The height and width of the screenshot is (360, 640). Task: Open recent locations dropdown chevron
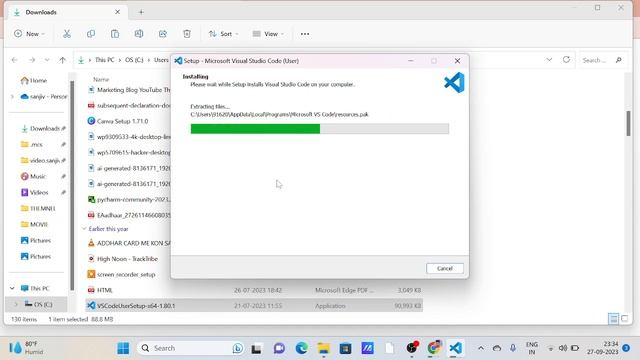point(47,60)
